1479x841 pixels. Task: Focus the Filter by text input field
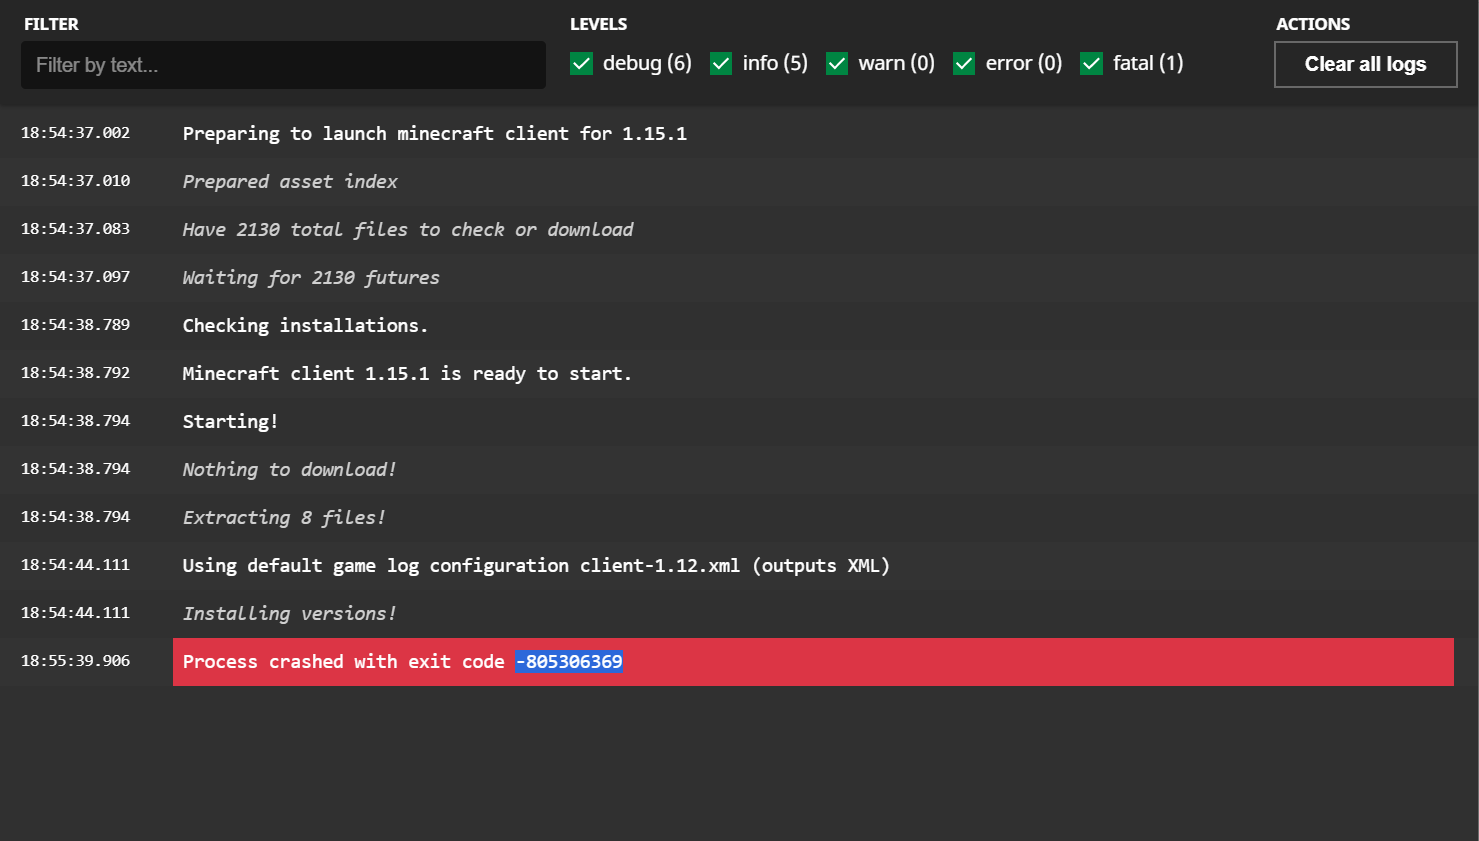click(283, 65)
